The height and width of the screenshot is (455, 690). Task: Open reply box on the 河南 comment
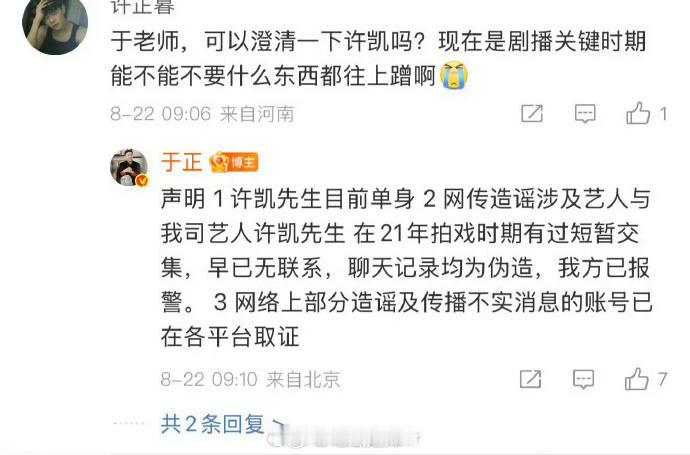coord(585,114)
